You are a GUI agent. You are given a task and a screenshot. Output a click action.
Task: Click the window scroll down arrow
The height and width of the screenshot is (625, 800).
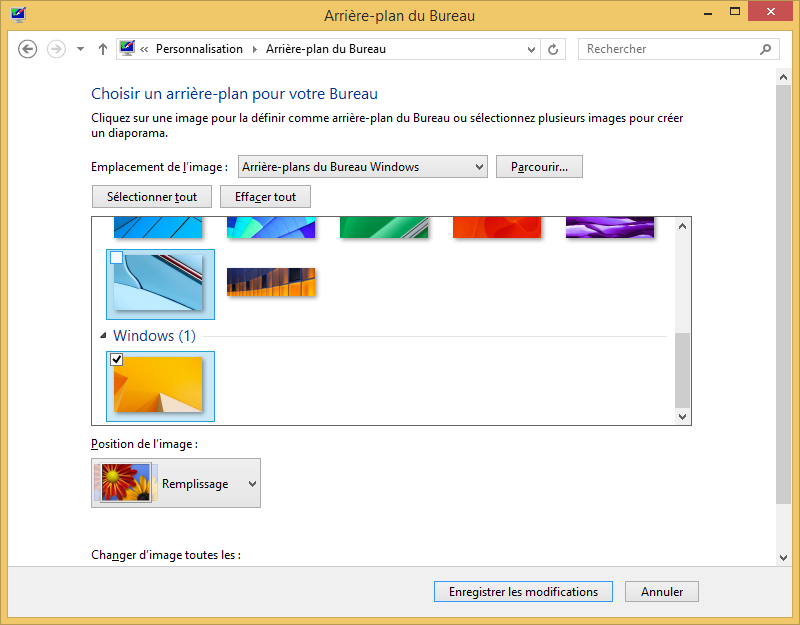pos(784,558)
